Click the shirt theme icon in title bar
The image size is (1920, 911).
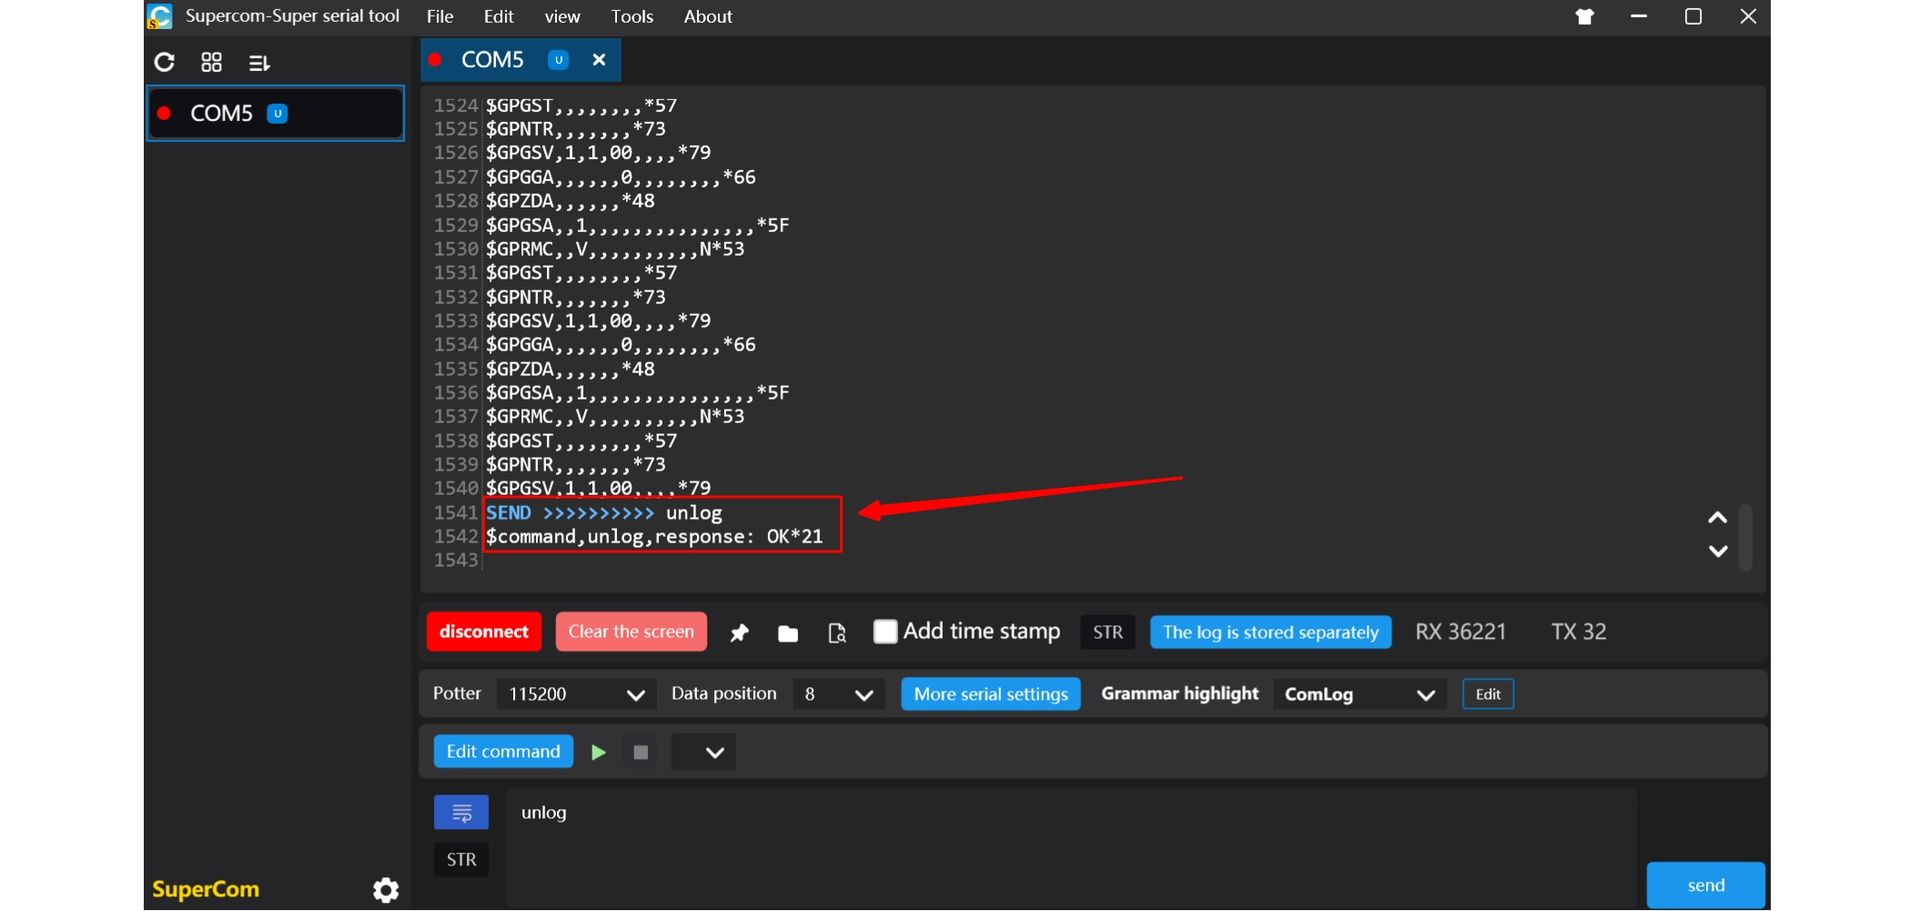(x=1584, y=17)
